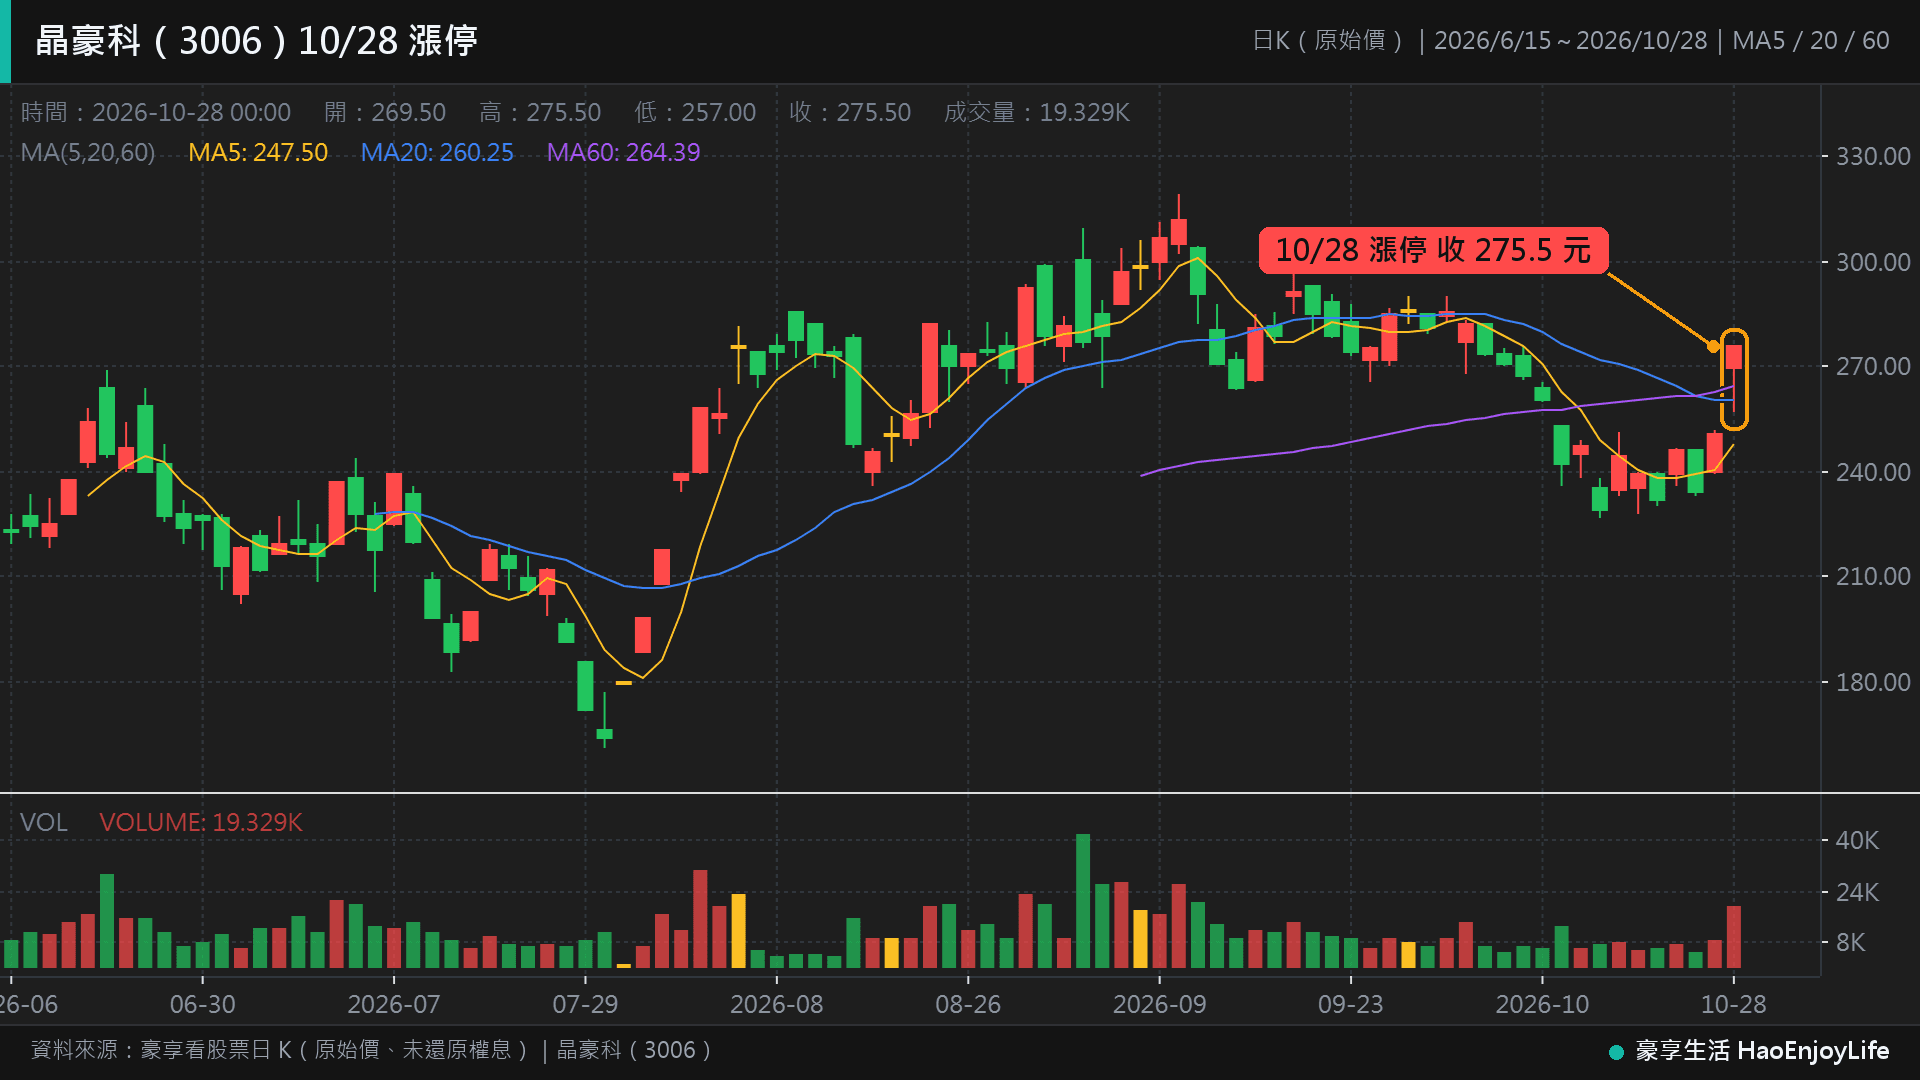Select the MA60: 264.39 legend label
1920x1080 pixels.
pyautogui.click(x=623, y=153)
